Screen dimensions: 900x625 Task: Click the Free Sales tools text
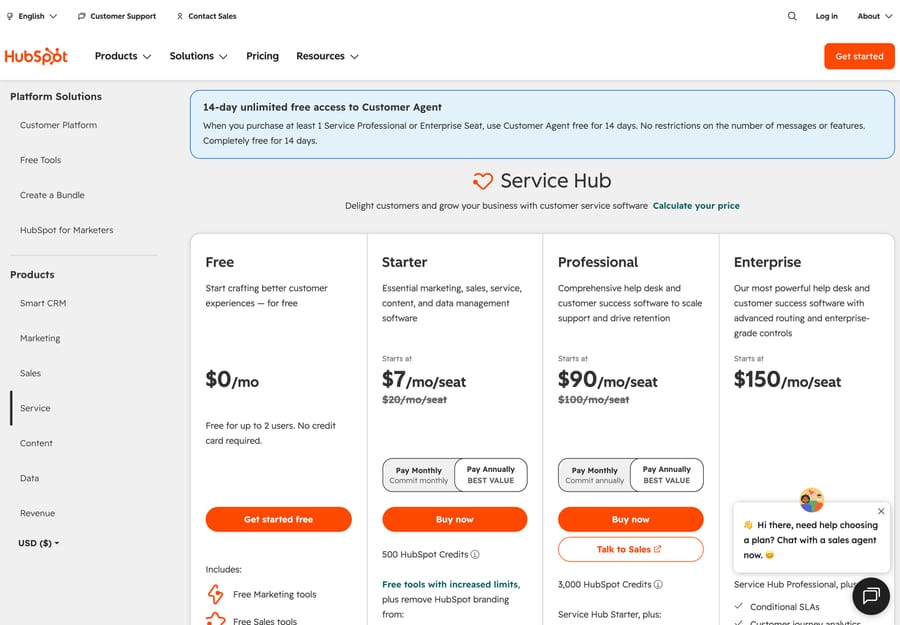[x=265, y=621]
